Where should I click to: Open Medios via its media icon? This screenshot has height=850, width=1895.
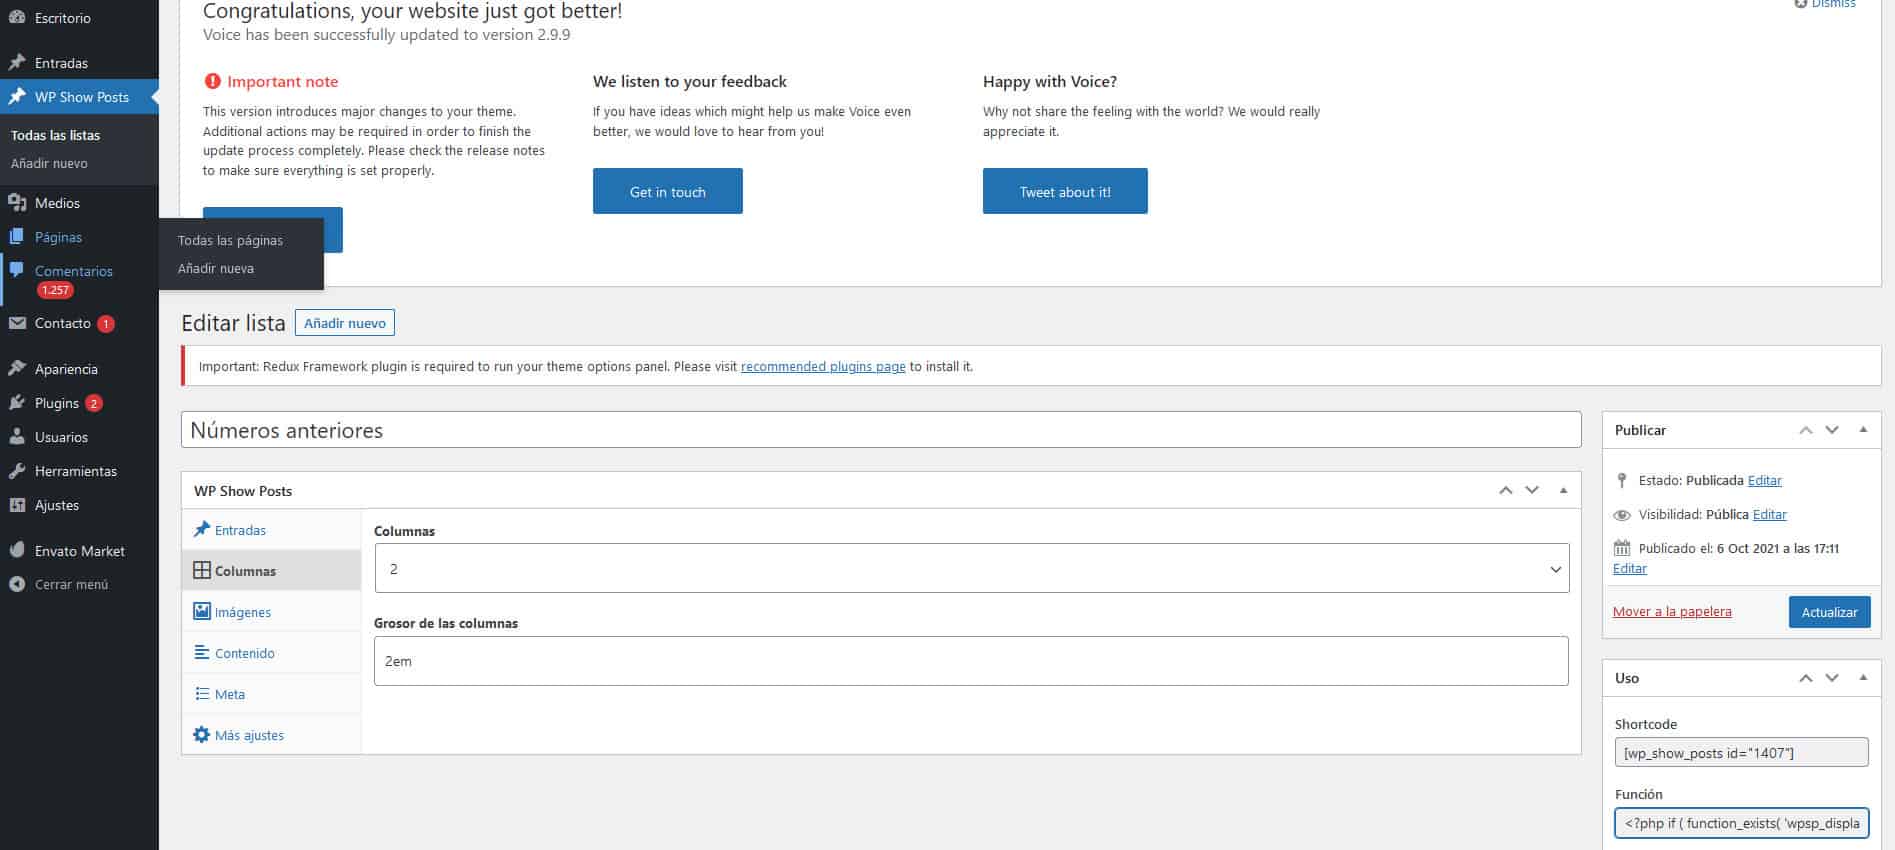tap(17, 203)
